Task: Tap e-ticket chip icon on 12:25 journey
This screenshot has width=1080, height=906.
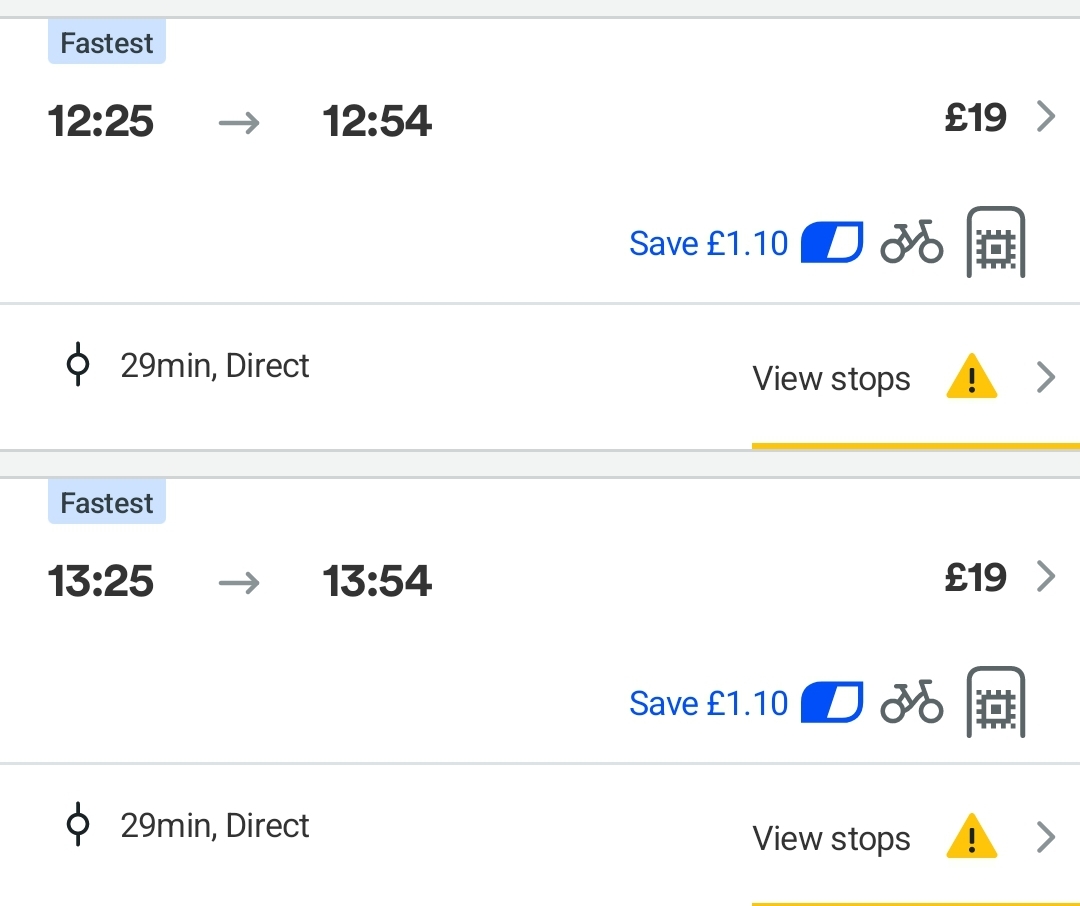Action: click(x=996, y=242)
